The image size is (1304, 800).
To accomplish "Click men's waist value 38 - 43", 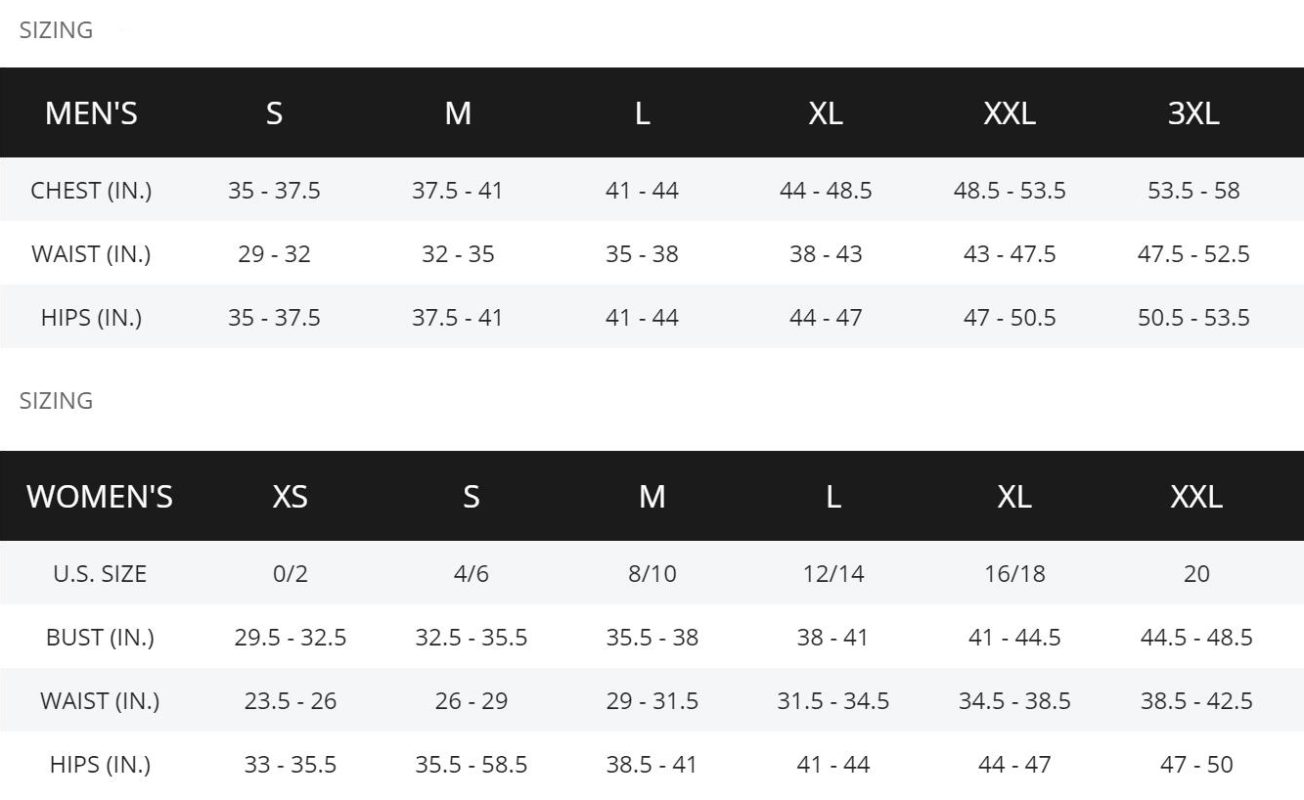I will point(825,254).
